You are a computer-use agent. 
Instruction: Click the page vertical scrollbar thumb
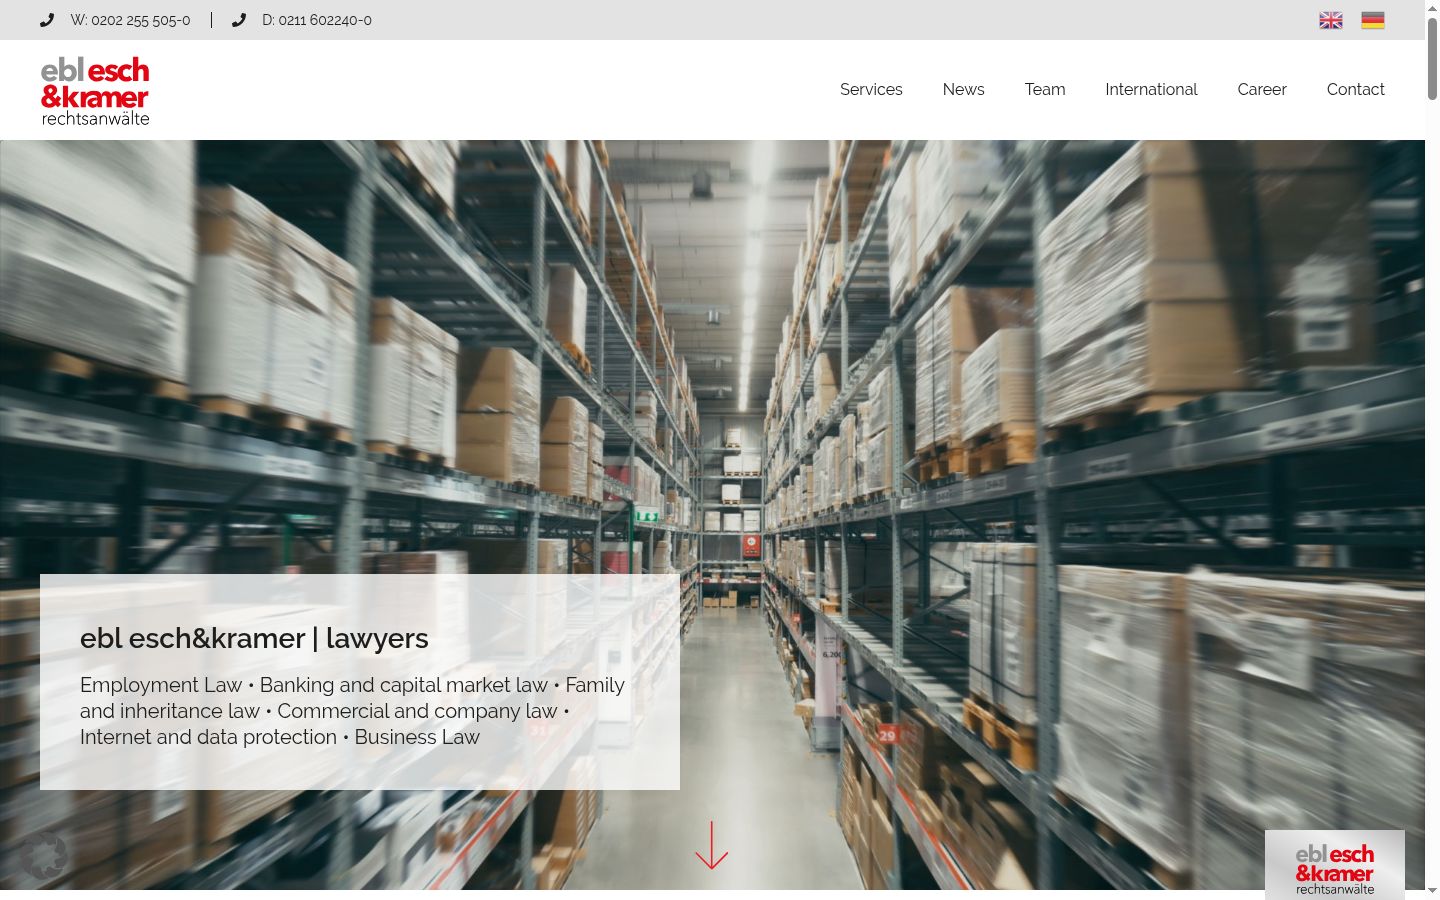(x=1432, y=58)
